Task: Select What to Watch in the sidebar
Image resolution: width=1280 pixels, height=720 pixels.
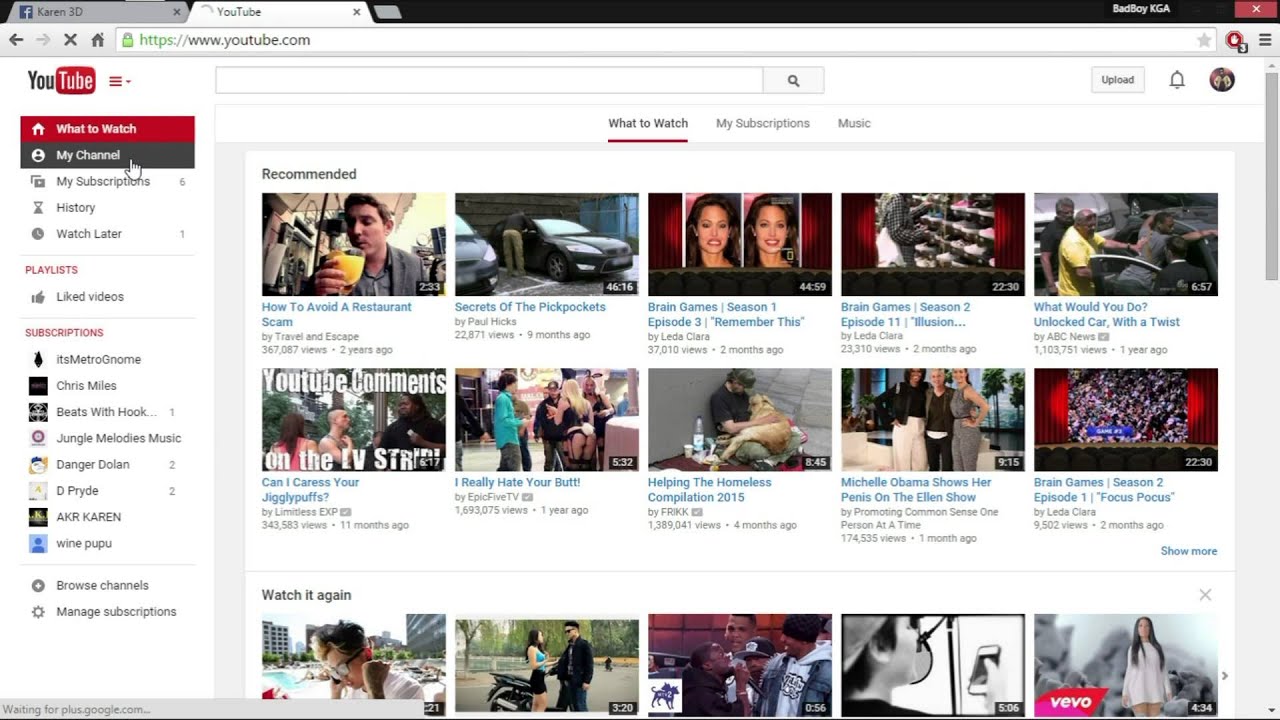Action: click(107, 129)
